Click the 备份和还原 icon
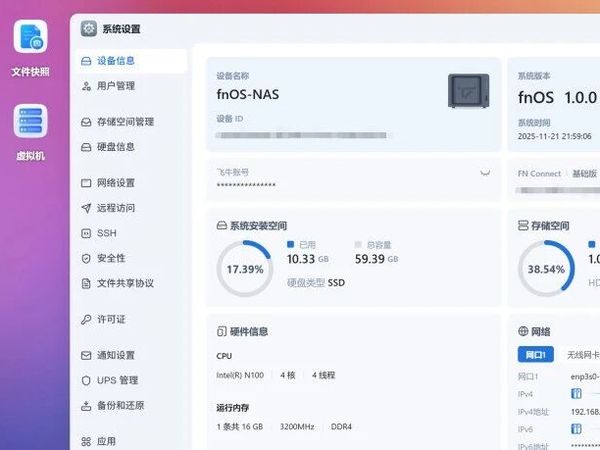Screen dimensions: 600x450 point(86,406)
